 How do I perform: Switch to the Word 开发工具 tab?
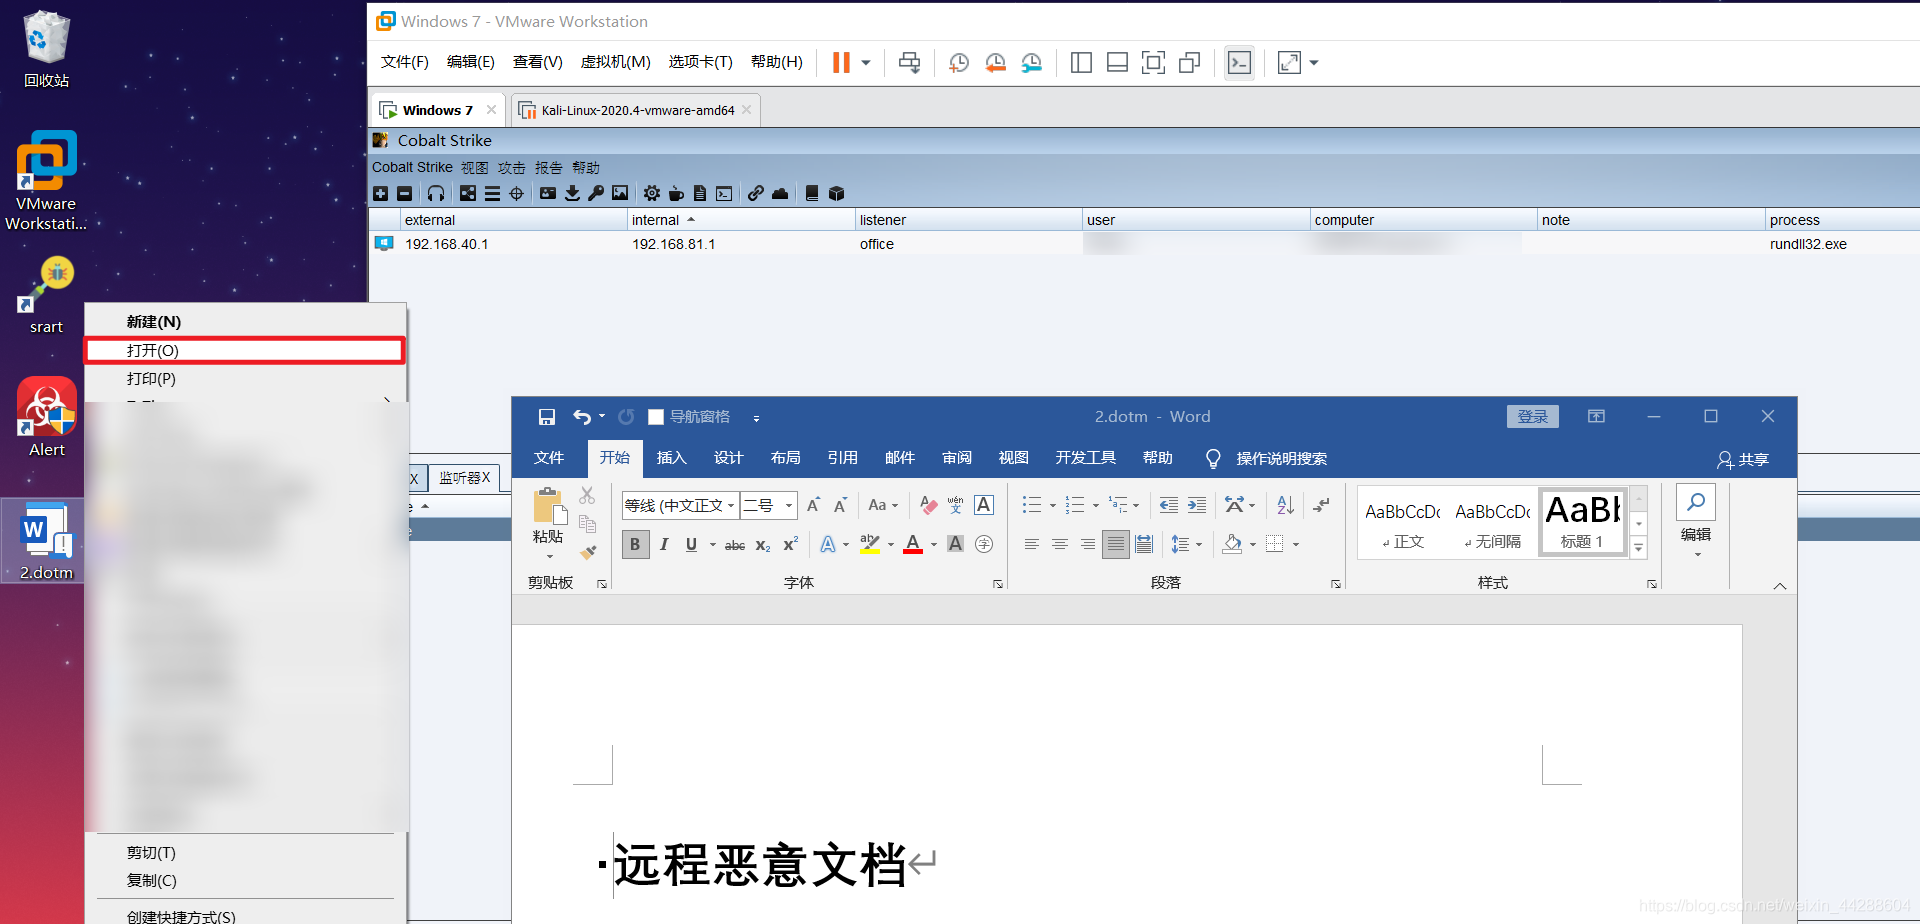point(1085,458)
